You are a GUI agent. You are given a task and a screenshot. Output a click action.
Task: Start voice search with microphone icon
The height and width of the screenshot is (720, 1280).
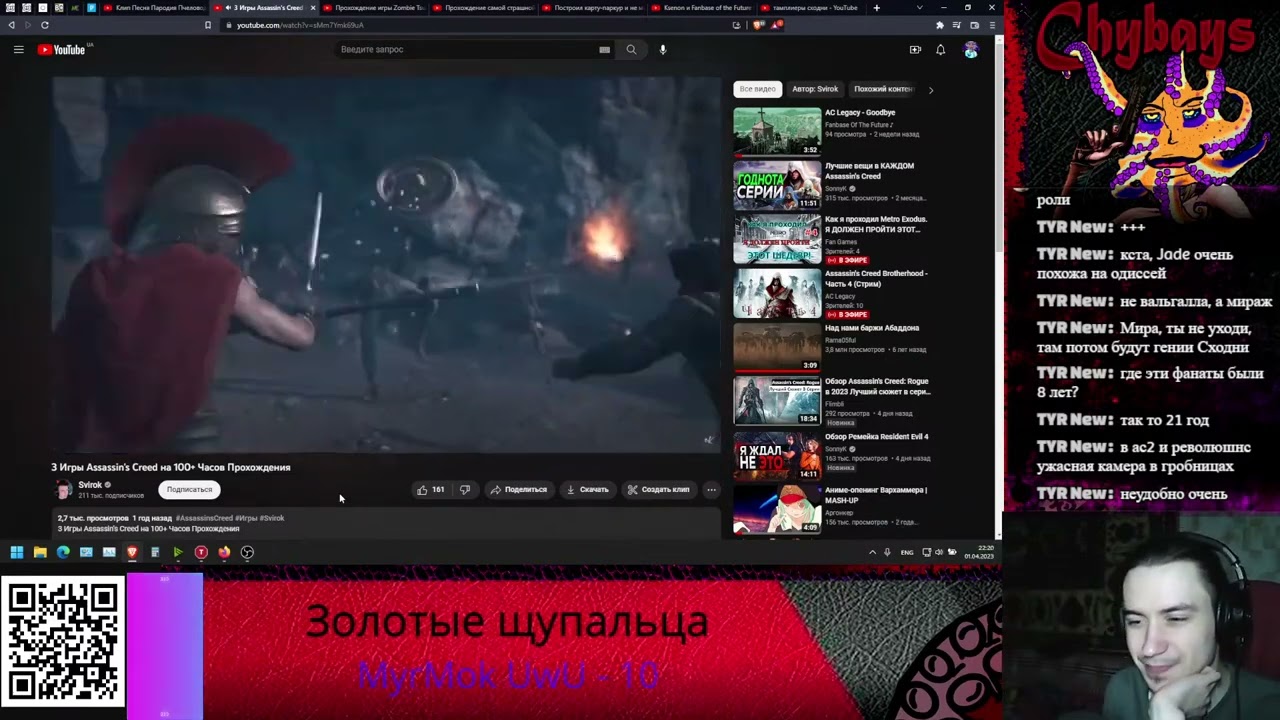[x=662, y=49]
